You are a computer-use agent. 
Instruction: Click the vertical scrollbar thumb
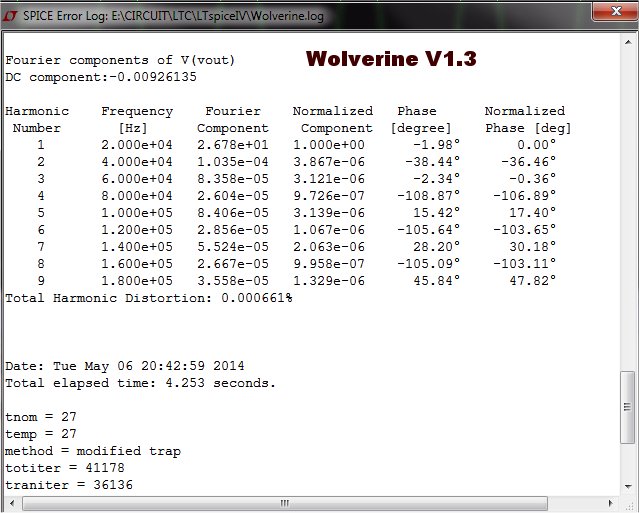click(628, 407)
